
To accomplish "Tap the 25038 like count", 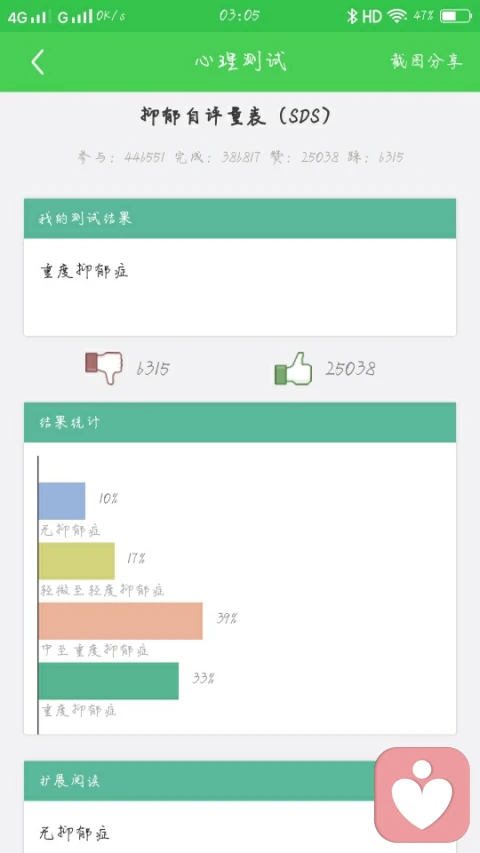I will click(x=350, y=369).
